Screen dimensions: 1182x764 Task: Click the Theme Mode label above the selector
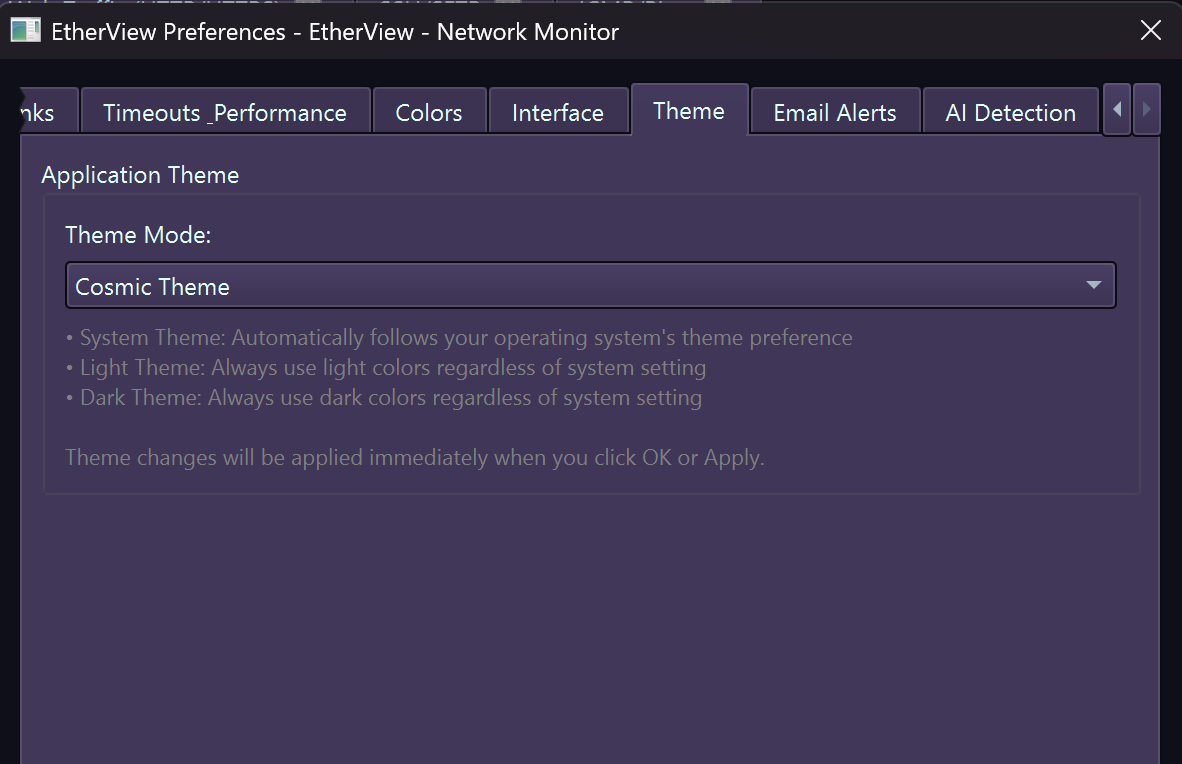pyautogui.click(x=138, y=234)
